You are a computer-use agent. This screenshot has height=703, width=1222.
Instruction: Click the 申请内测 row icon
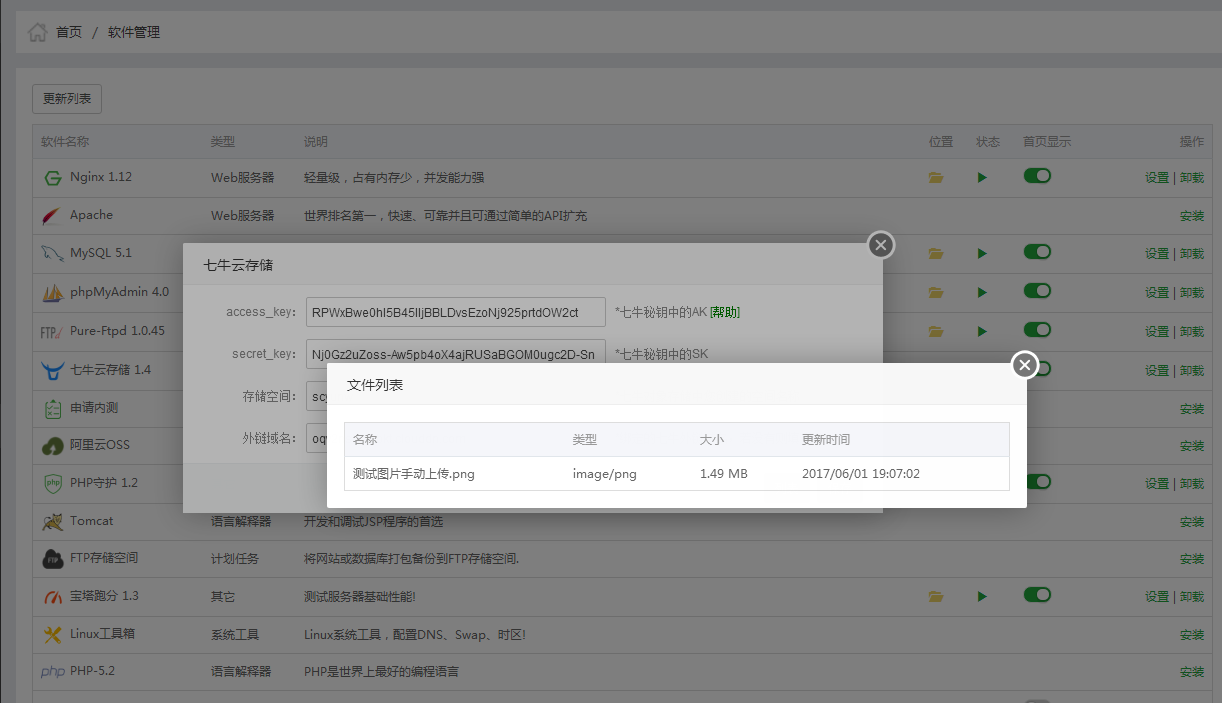click(52, 409)
